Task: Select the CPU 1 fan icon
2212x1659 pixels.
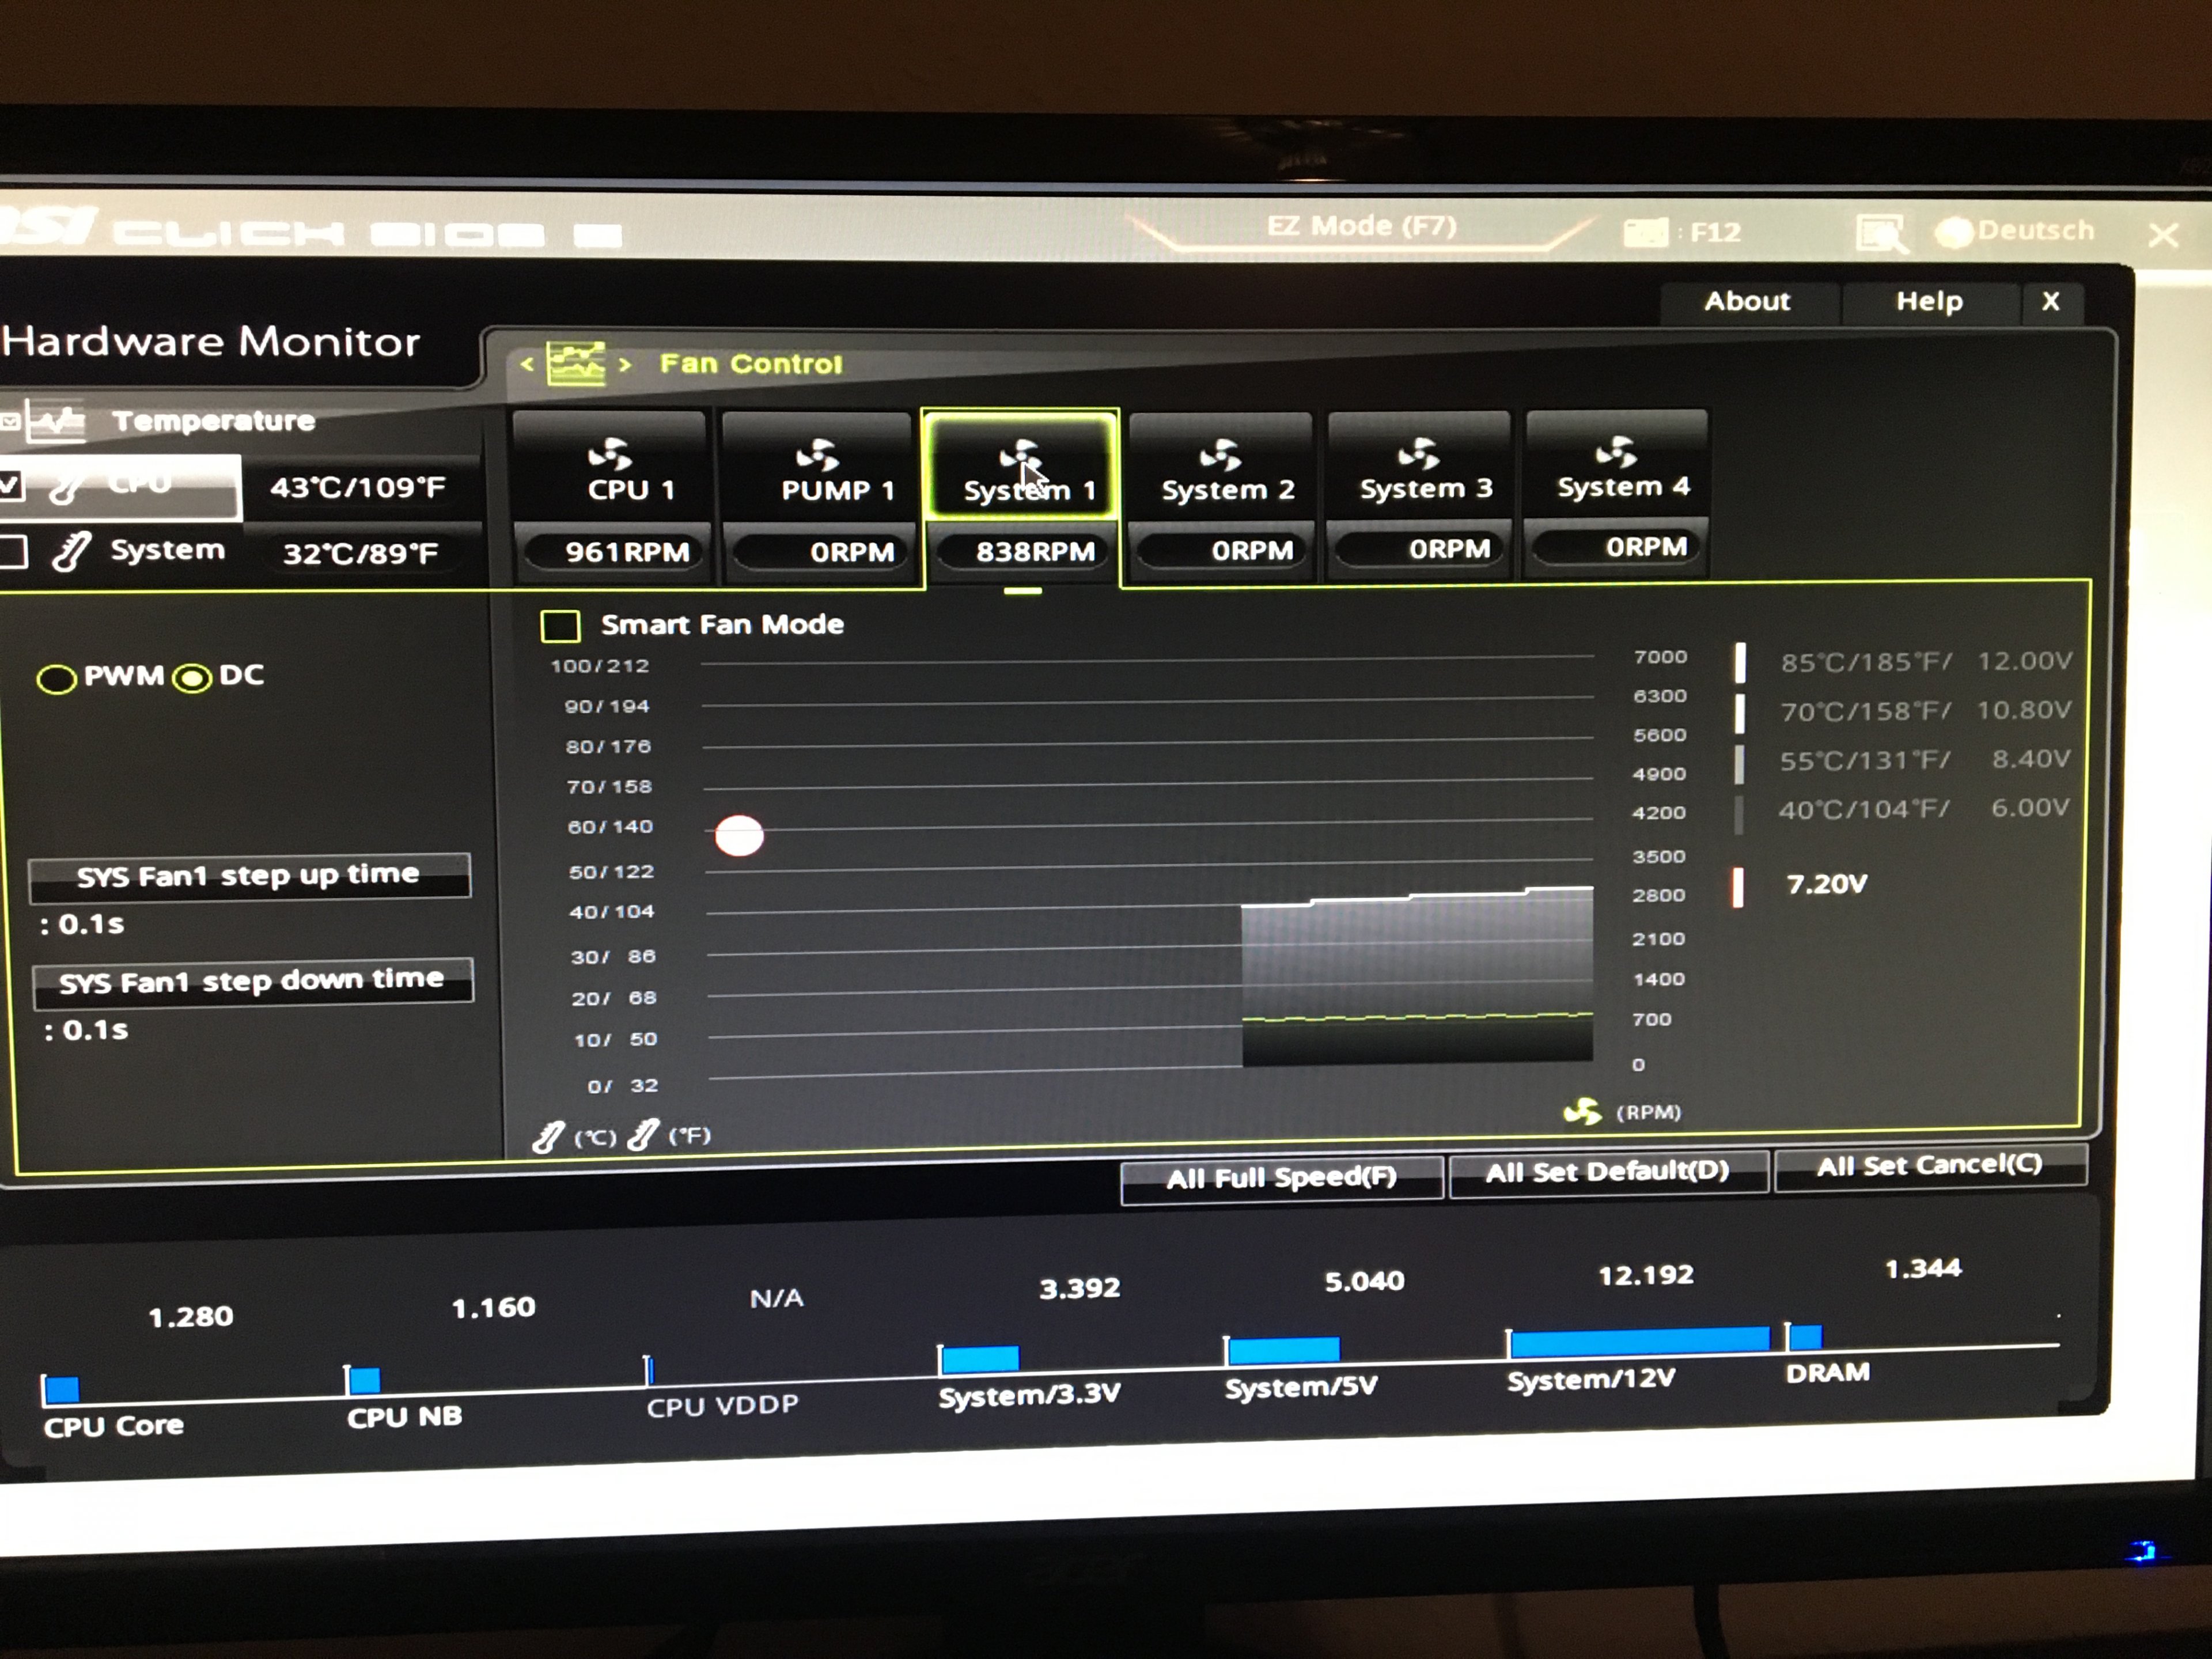Action: point(610,455)
